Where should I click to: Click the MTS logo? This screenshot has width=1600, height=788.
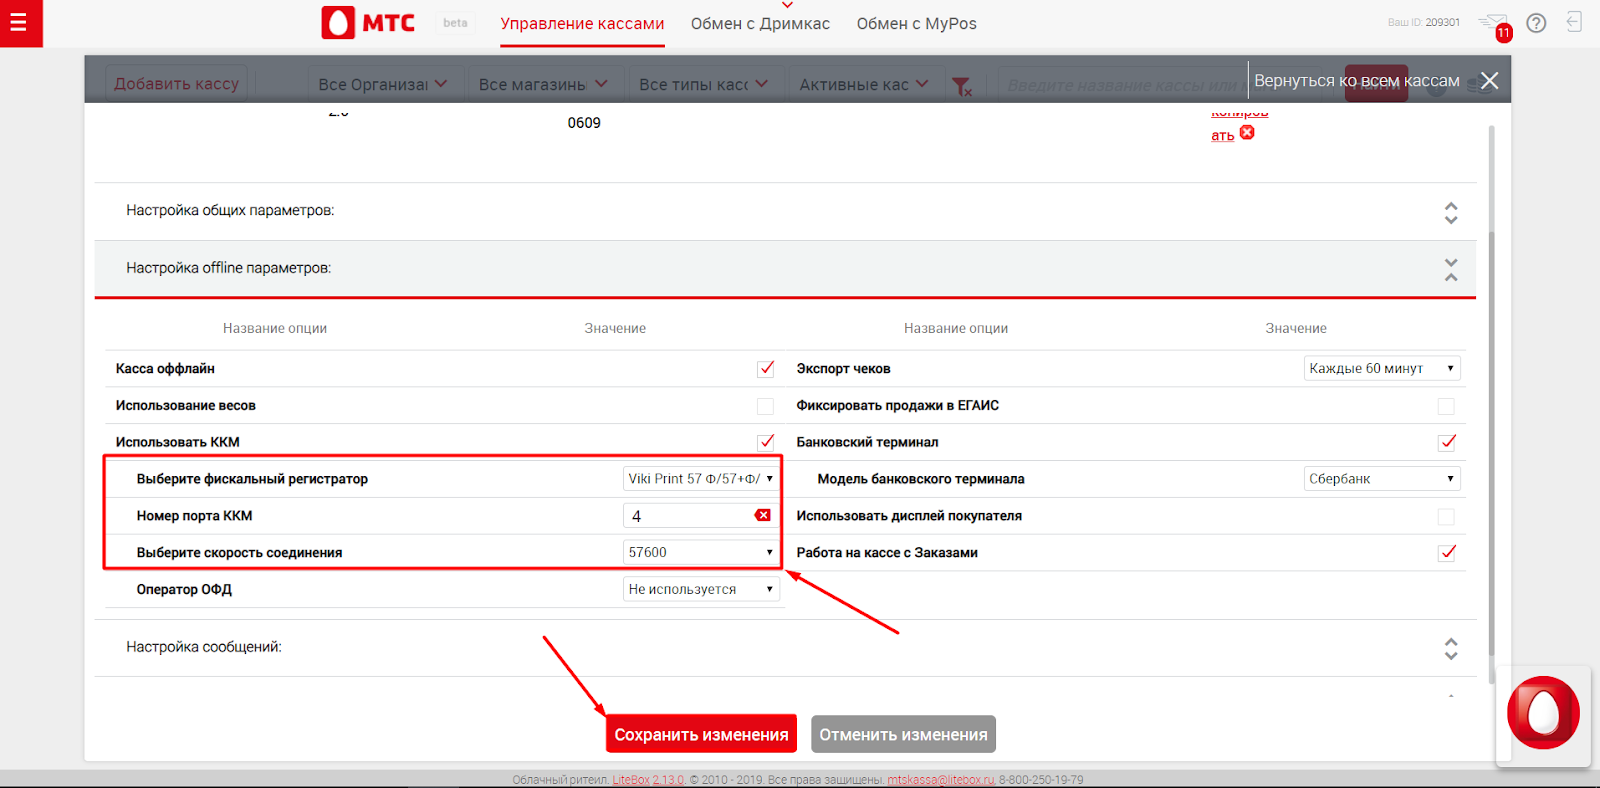click(368, 23)
